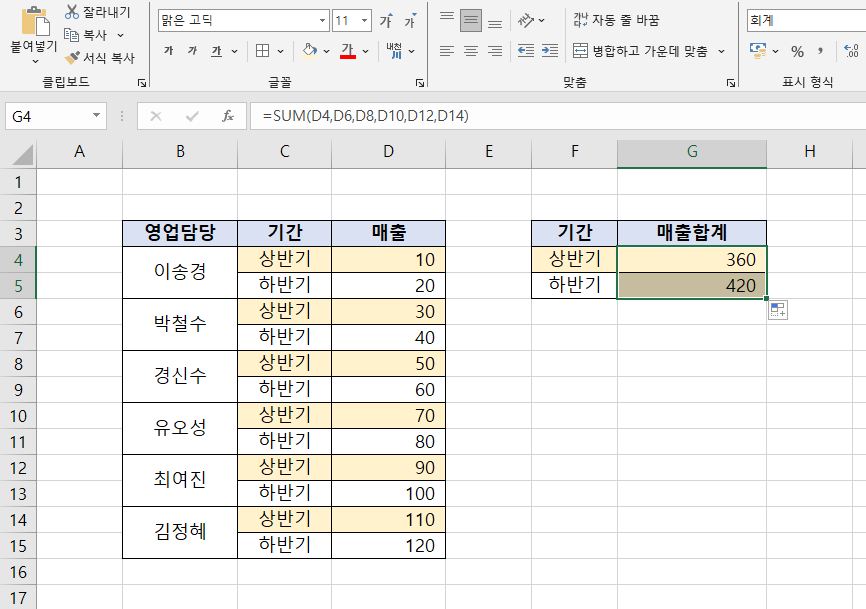The width and height of the screenshot is (866, 609).
Task: Decrease font size with smaller 가 icon
Action: (410, 21)
